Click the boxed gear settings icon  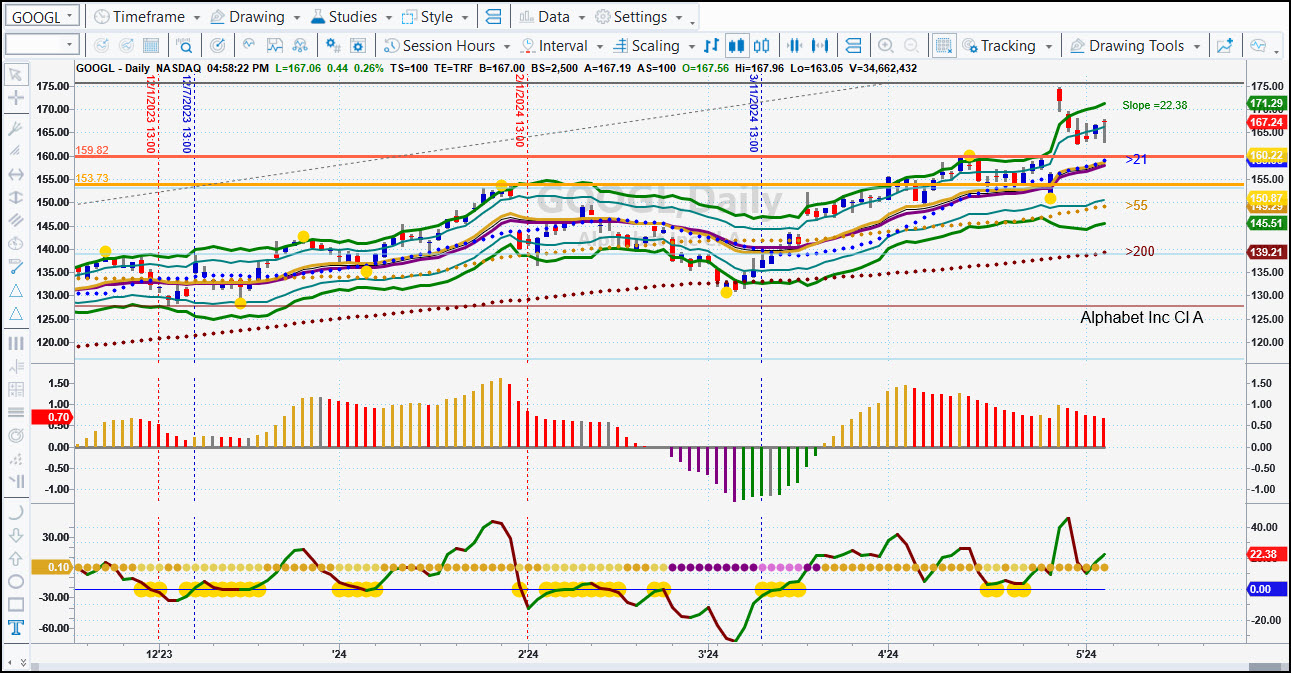360,46
